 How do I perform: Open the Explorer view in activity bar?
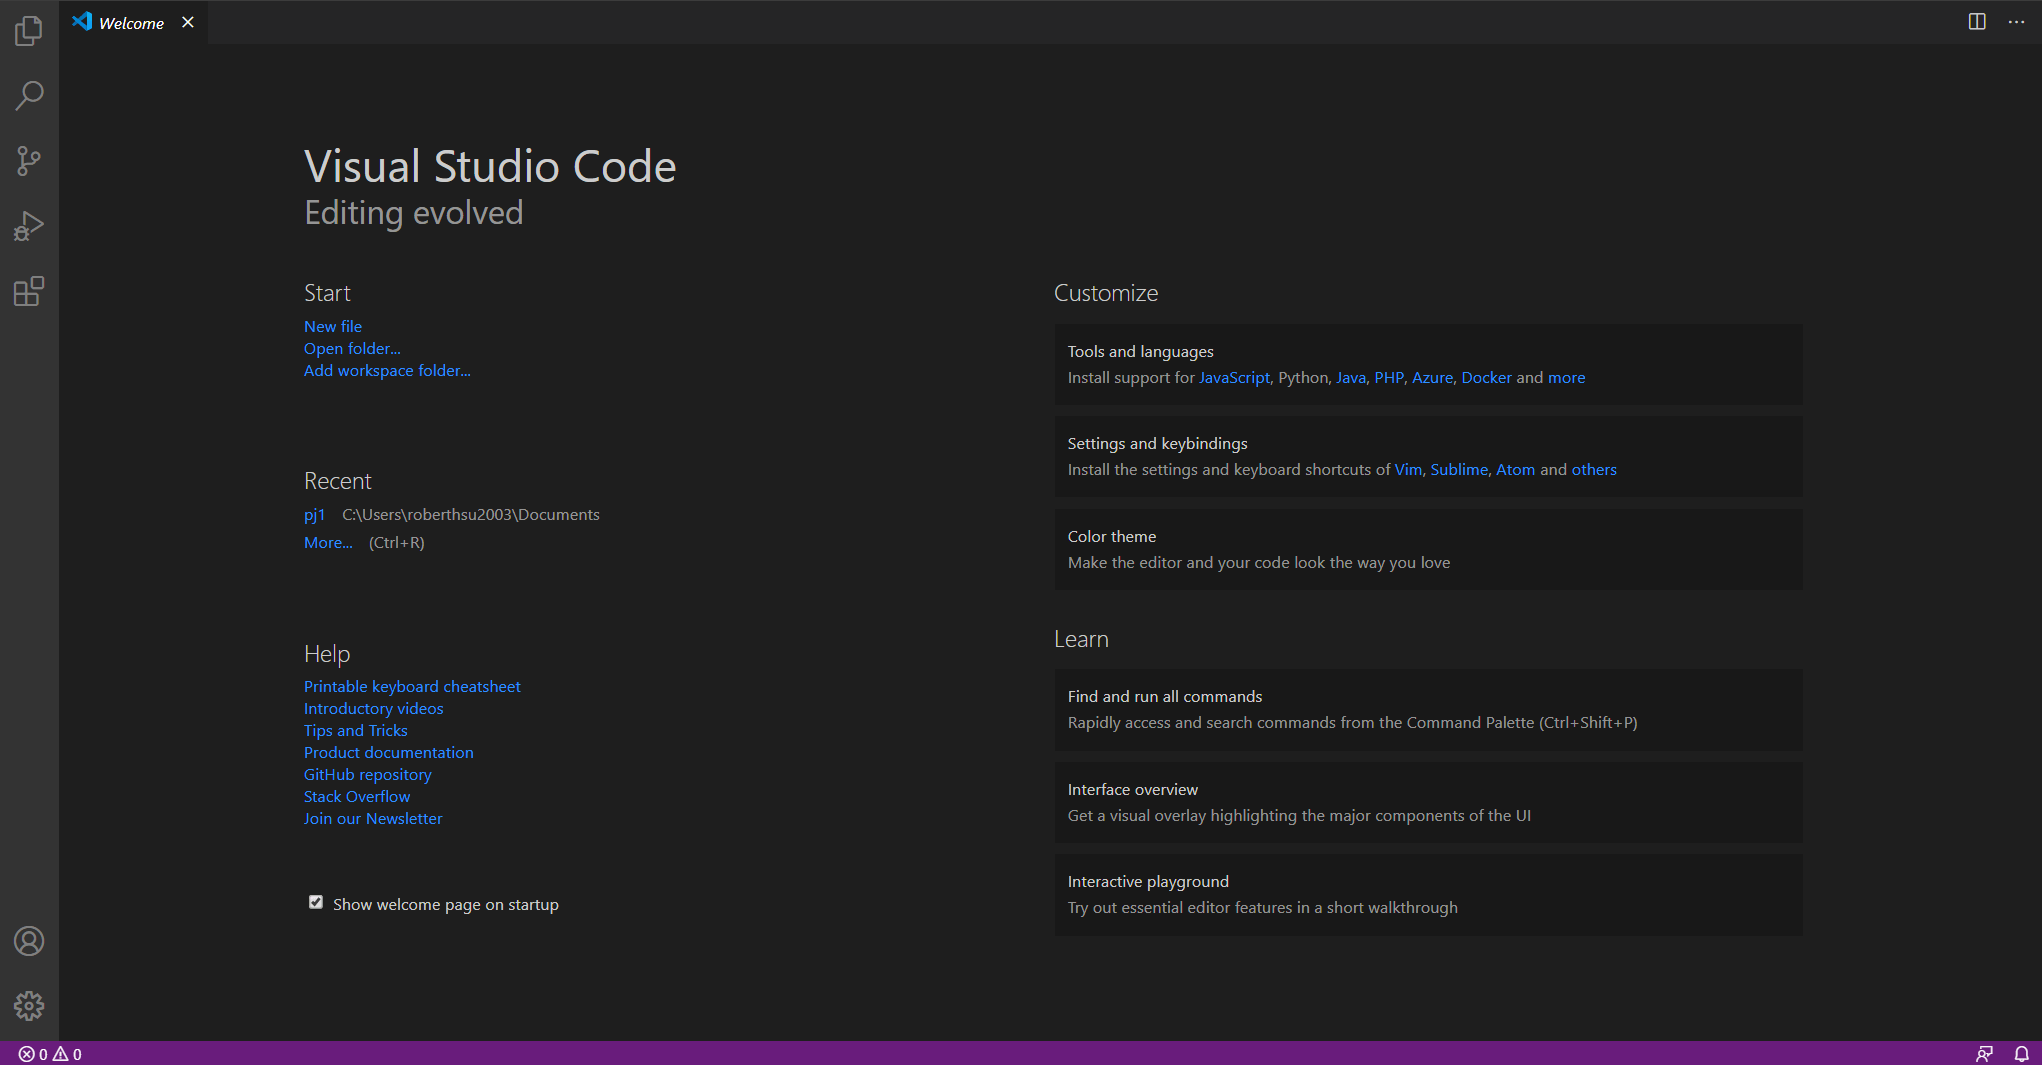point(29,31)
